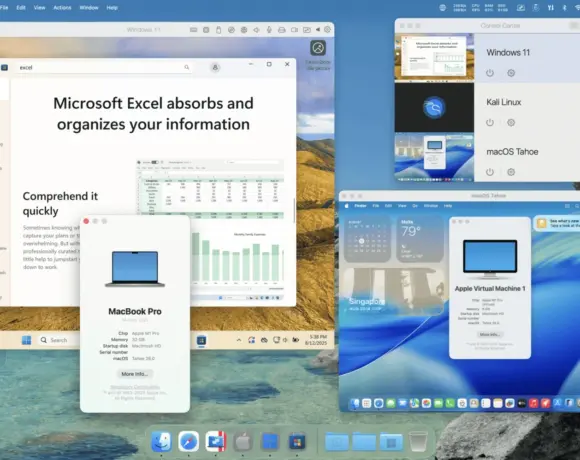
Task: Click power button for macOS Tahoe VM
Action: [x=490, y=172]
